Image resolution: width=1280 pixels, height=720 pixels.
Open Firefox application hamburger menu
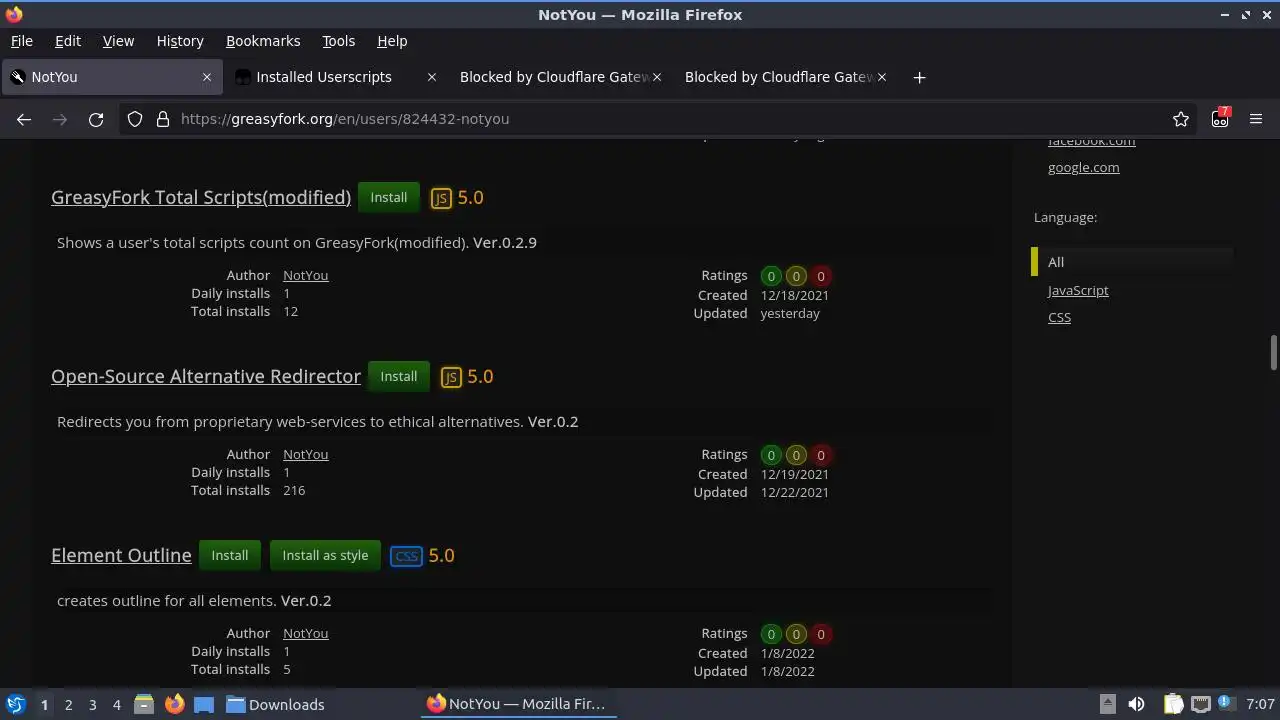1256,119
